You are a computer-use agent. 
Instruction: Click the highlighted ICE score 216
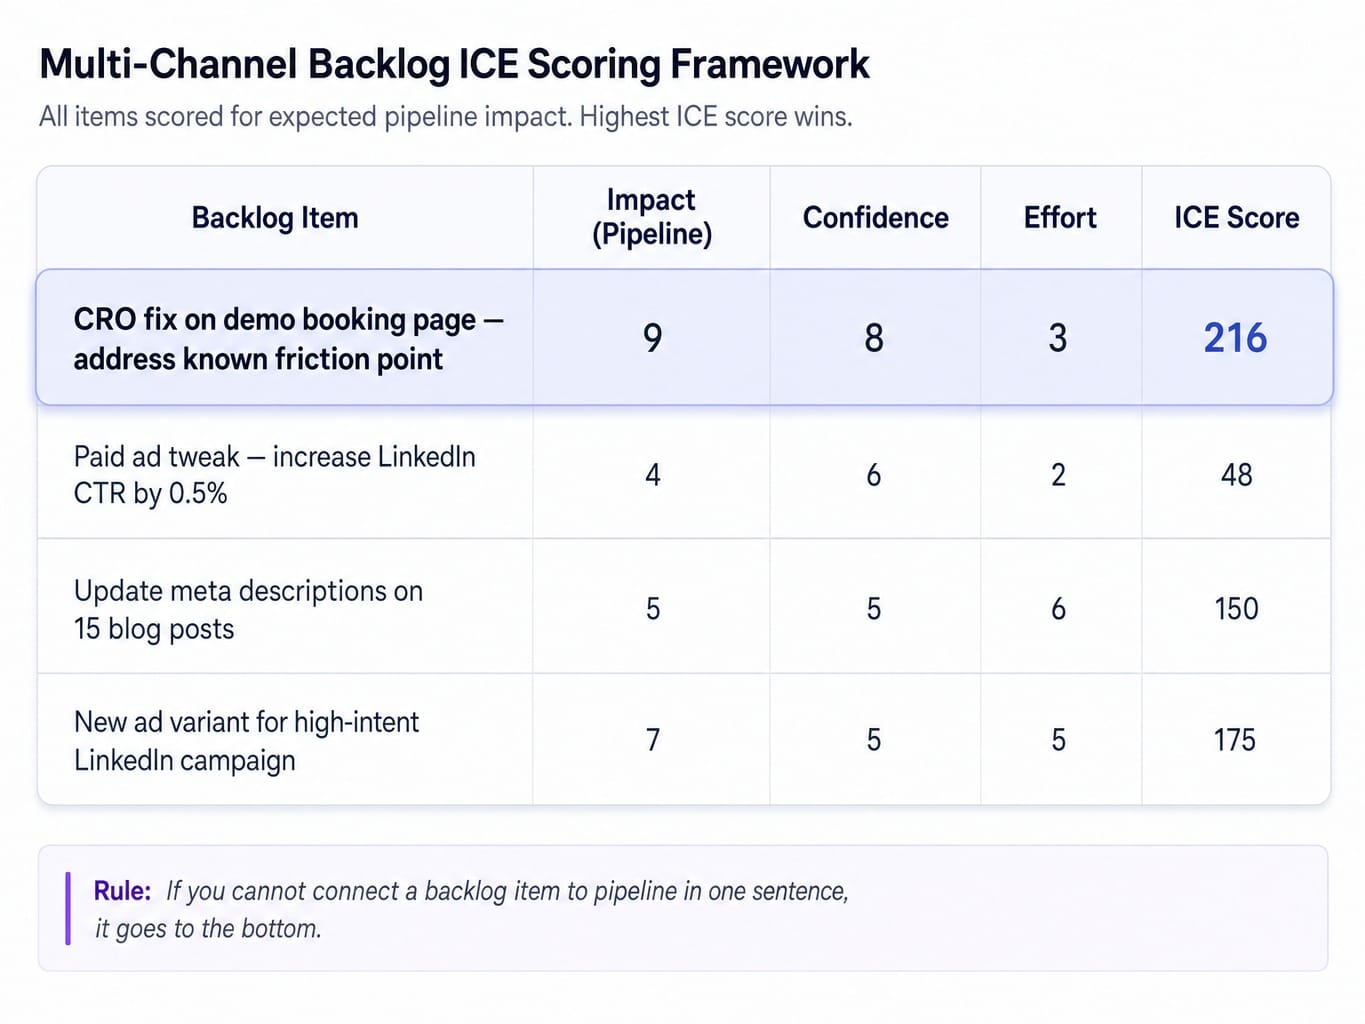coord(1235,338)
